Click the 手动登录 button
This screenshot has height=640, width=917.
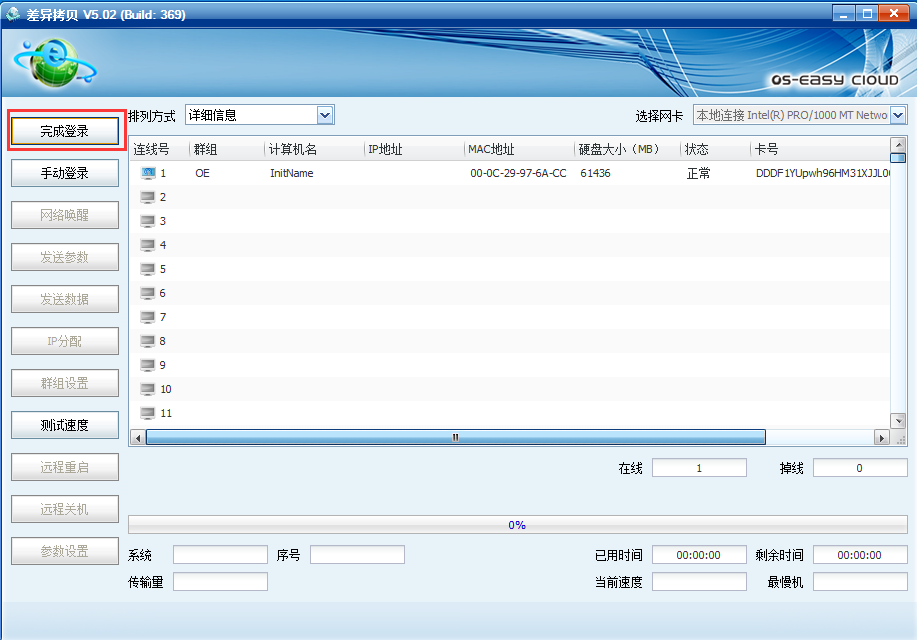[x=65, y=173]
